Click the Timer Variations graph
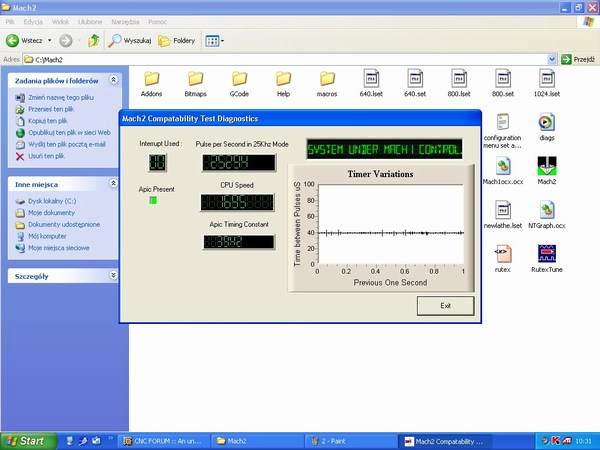Image resolution: width=600 pixels, height=450 pixels. 390,225
